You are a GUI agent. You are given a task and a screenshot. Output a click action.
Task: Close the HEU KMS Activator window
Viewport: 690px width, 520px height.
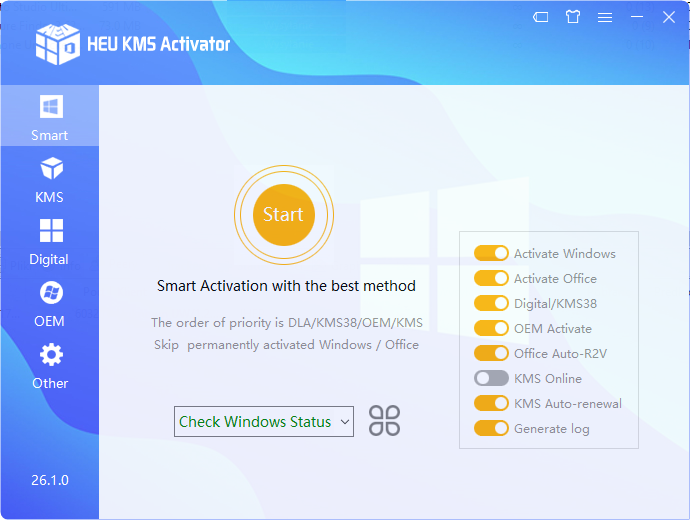(669, 17)
